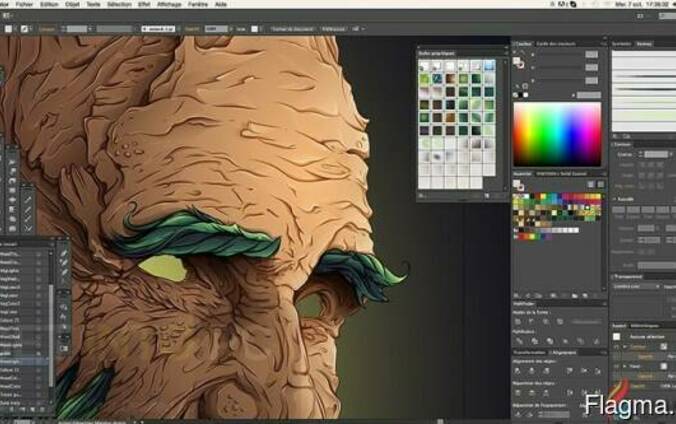Click Graisse value field in Contour panel
This screenshot has width=676, height=424.
[x=656, y=154]
